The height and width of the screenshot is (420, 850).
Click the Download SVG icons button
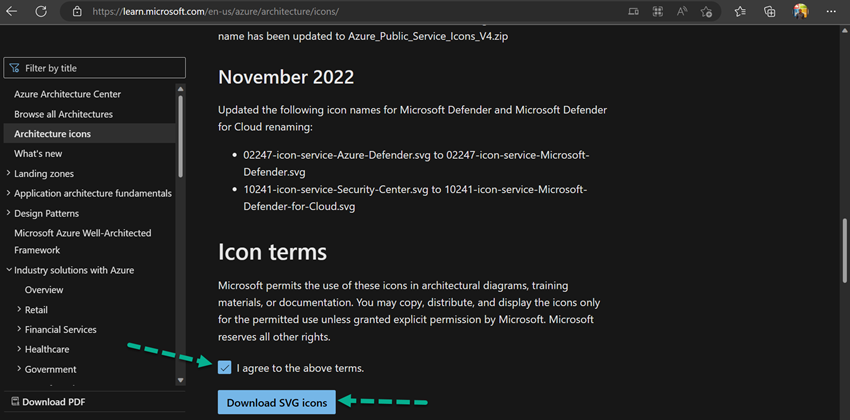pos(276,403)
